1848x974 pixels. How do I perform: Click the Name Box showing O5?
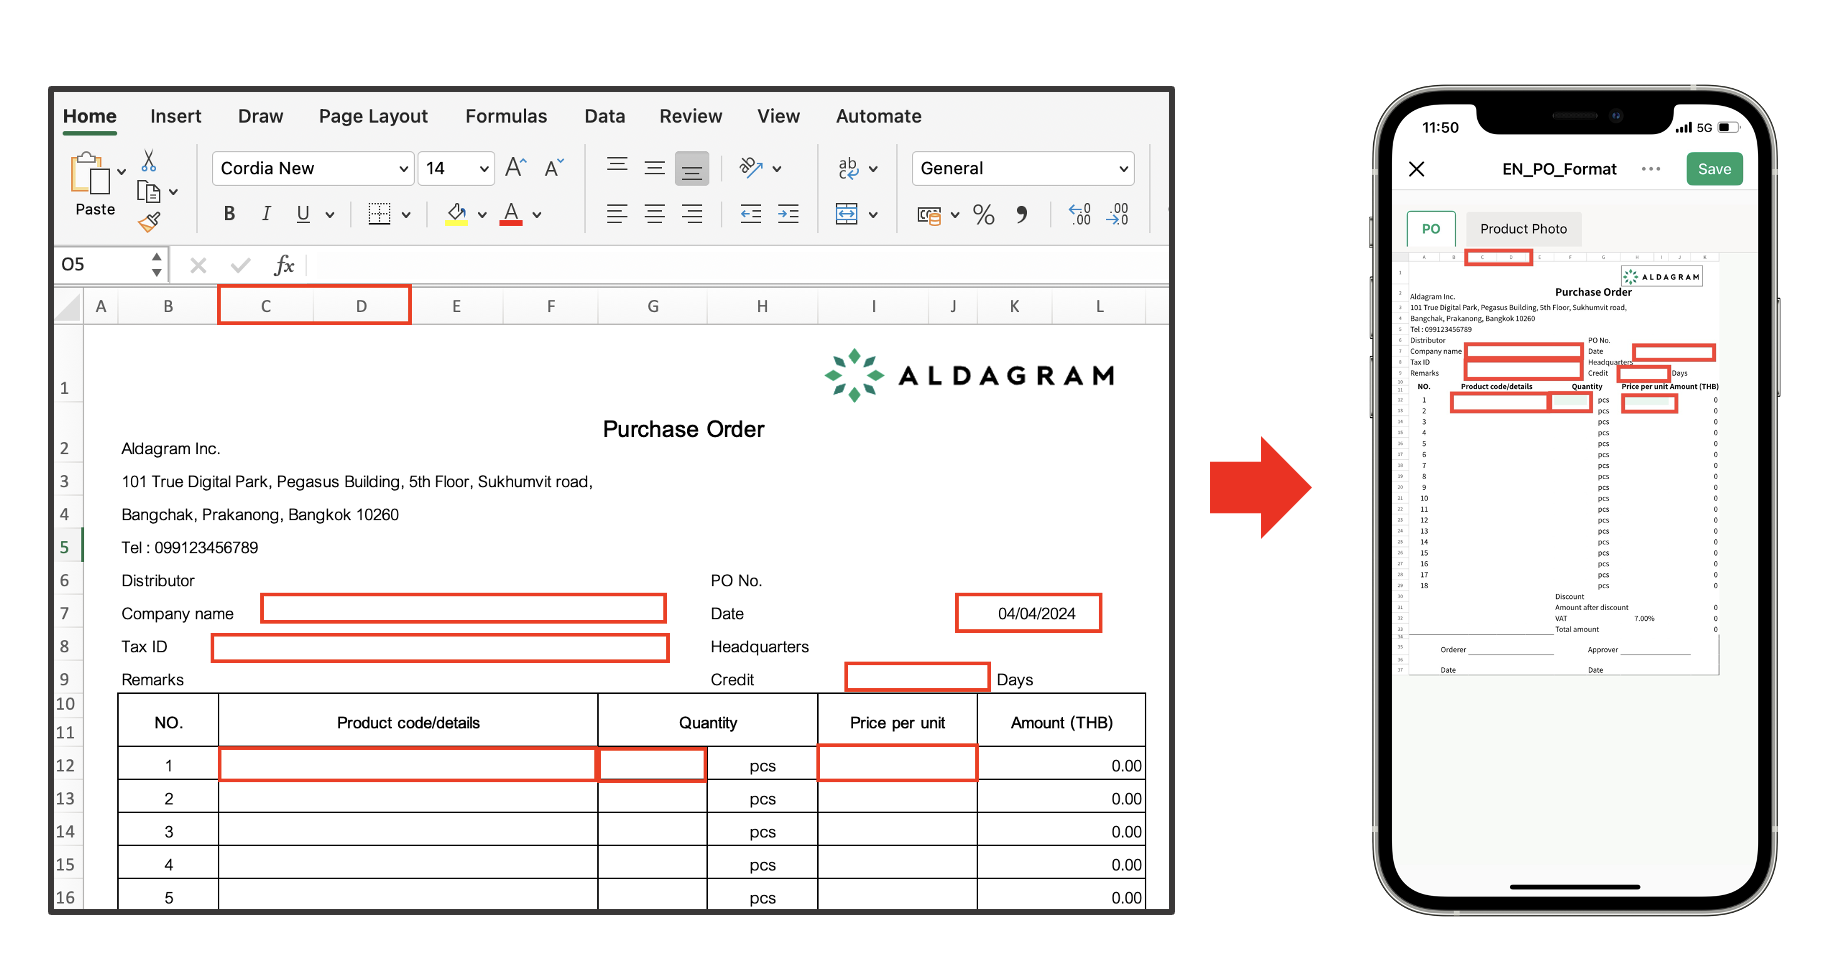click(x=100, y=265)
